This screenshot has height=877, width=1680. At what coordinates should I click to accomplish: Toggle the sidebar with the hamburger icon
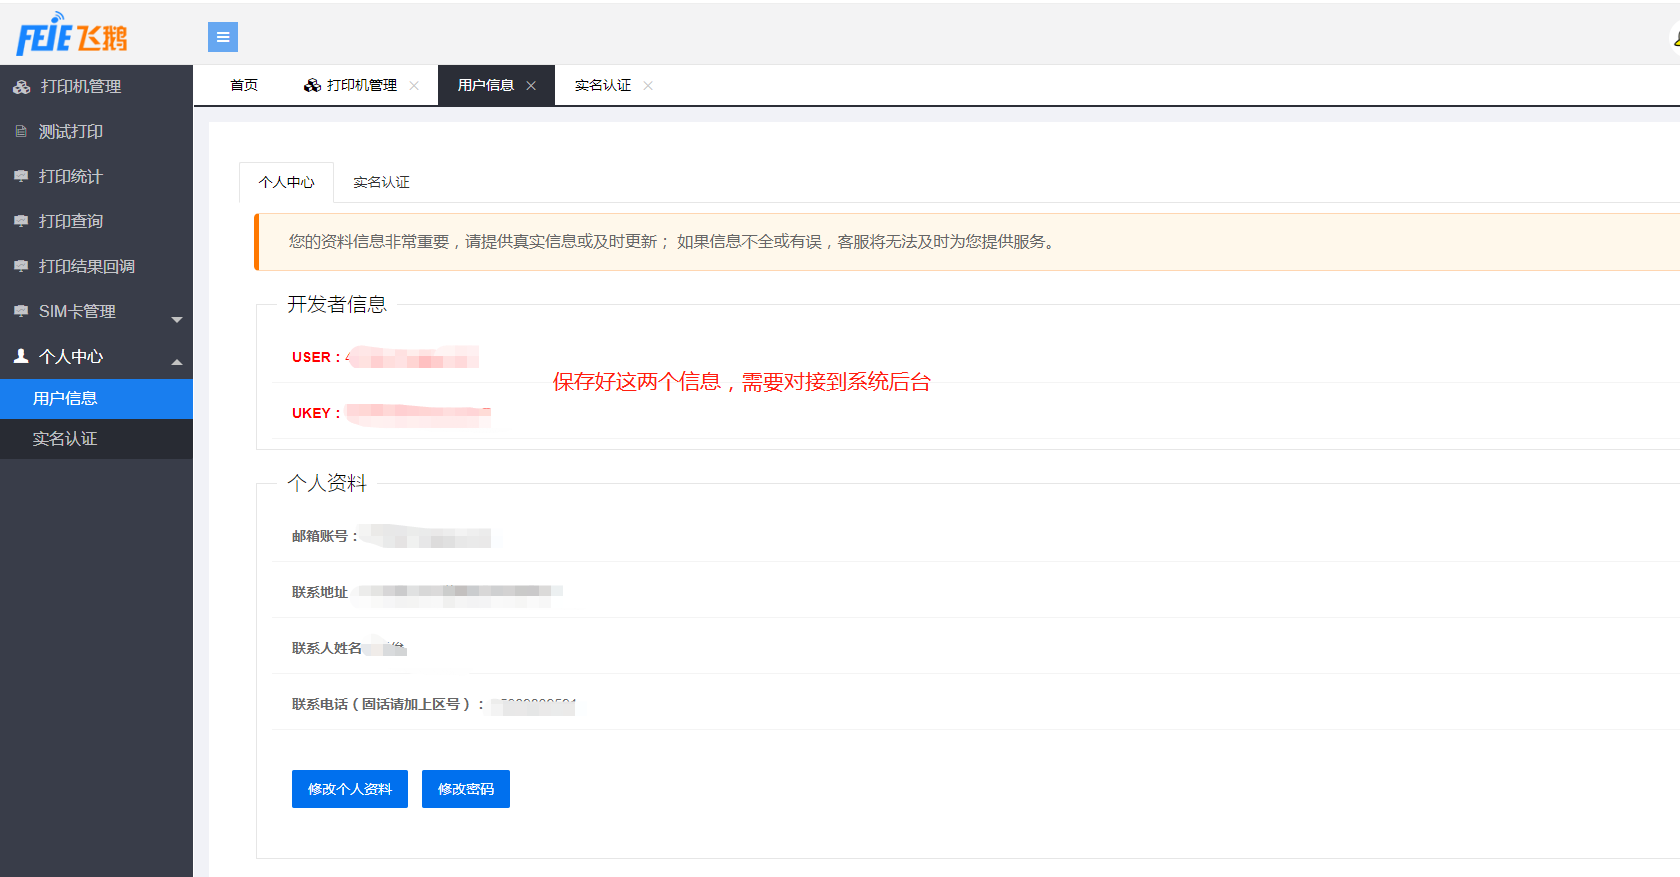tap(222, 37)
